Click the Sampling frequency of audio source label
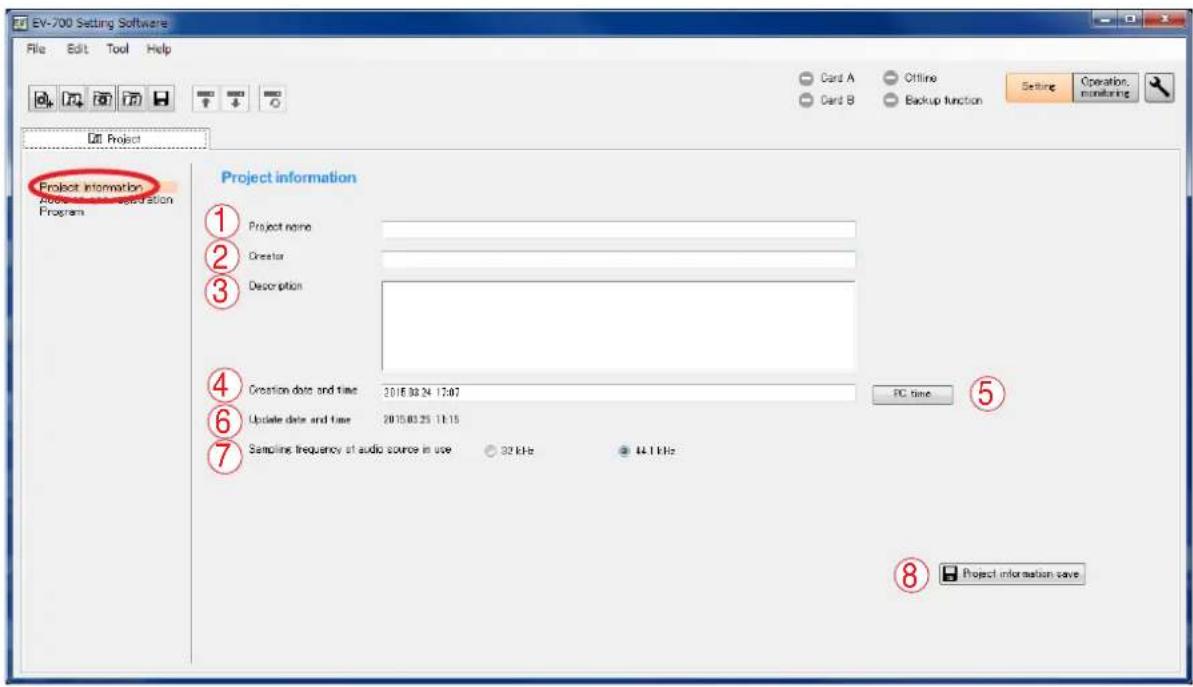 point(350,450)
